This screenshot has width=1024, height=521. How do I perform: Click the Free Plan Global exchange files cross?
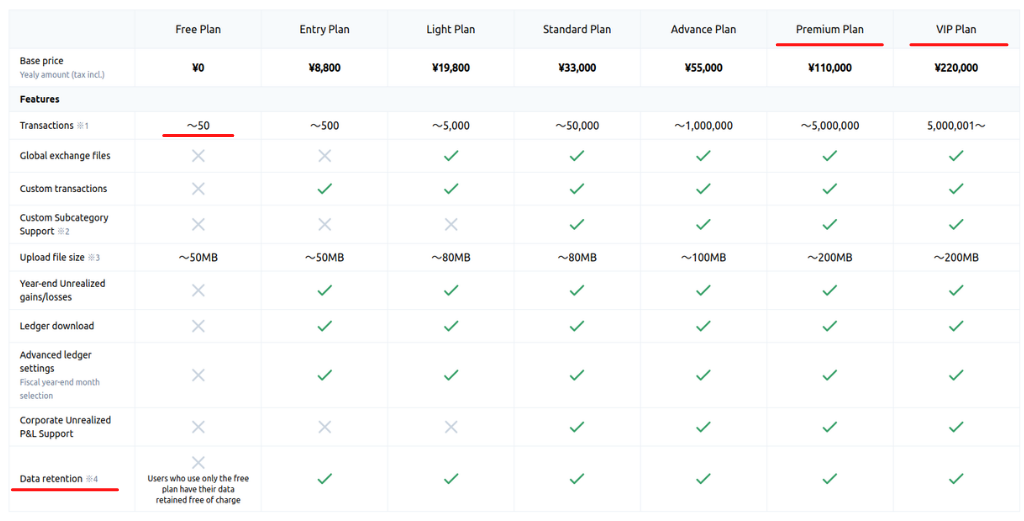(x=198, y=155)
